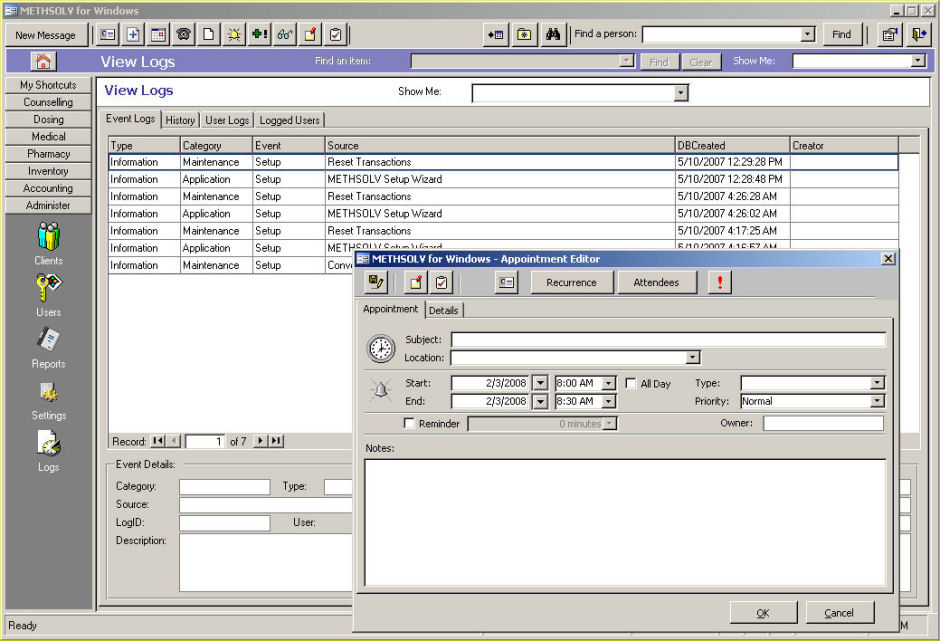The width and height of the screenshot is (940, 641).
Task: Open the End date picker dropdown
Action: tap(540, 401)
